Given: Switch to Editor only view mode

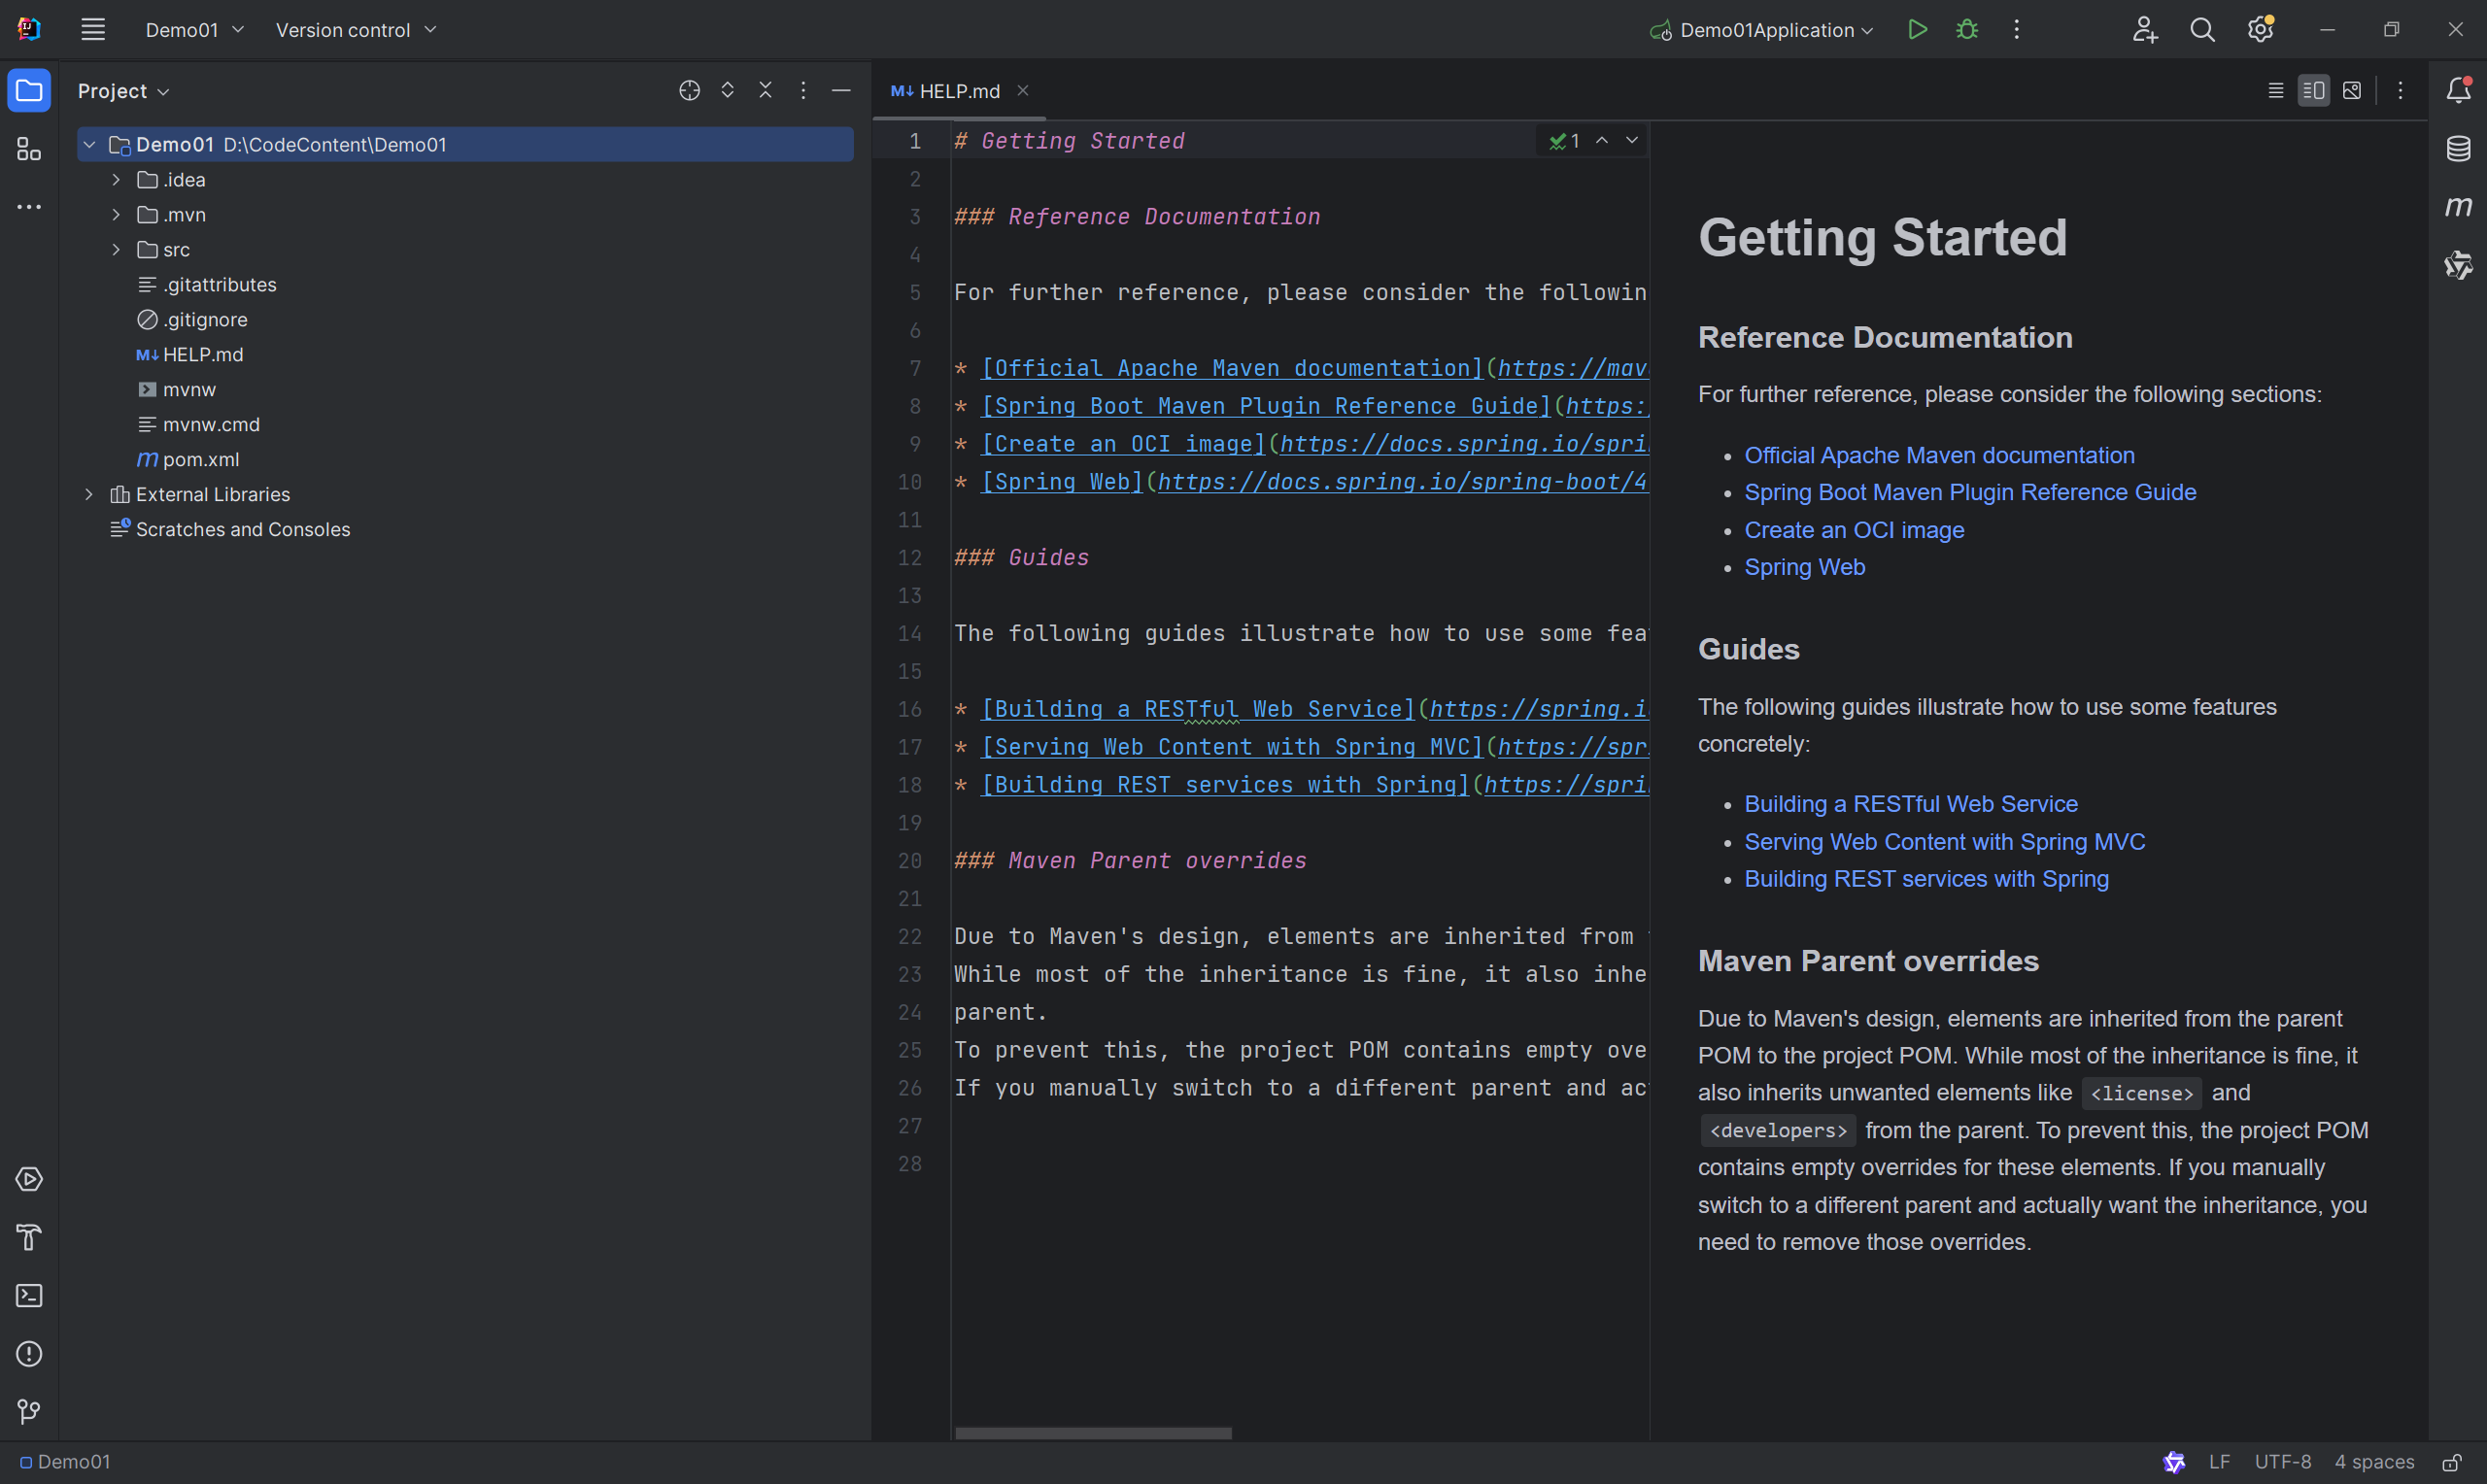Looking at the screenshot, I should (2275, 91).
